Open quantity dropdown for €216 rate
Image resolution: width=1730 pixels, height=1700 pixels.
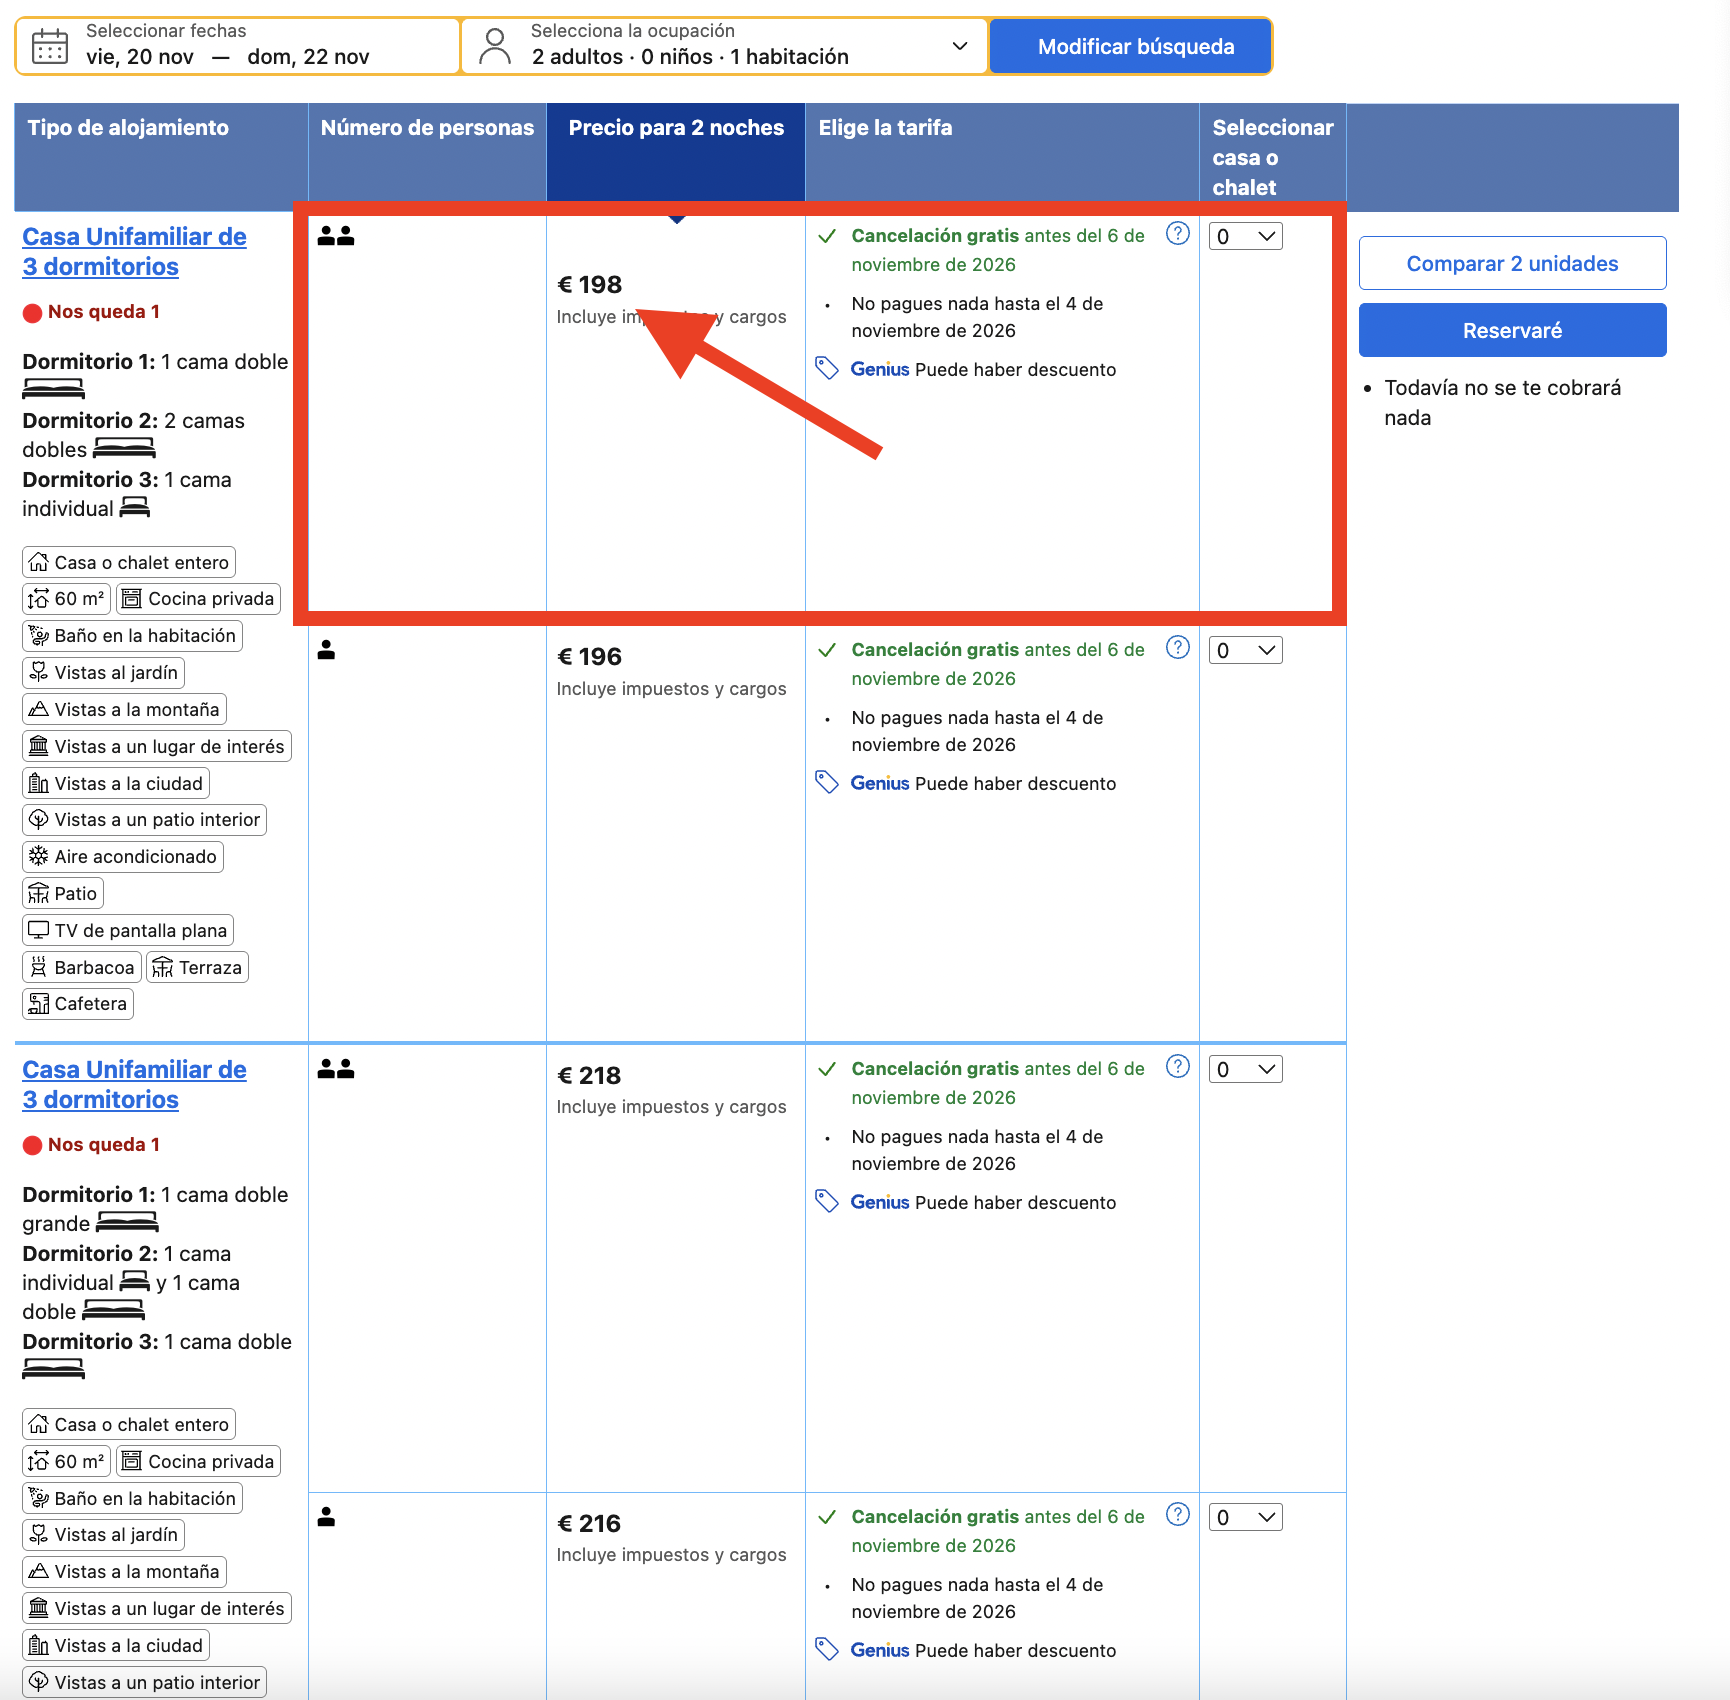pyautogui.click(x=1246, y=1517)
